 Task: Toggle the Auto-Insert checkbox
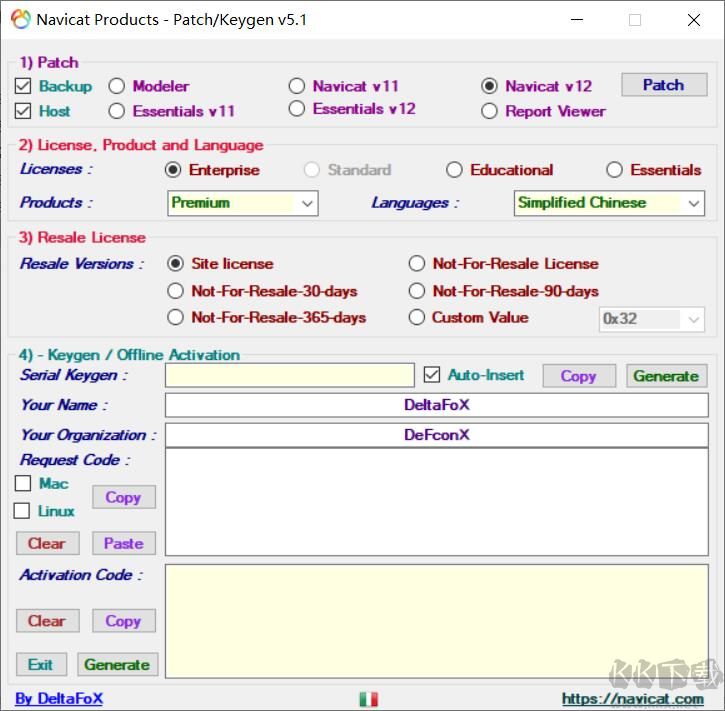click(431, 375)
